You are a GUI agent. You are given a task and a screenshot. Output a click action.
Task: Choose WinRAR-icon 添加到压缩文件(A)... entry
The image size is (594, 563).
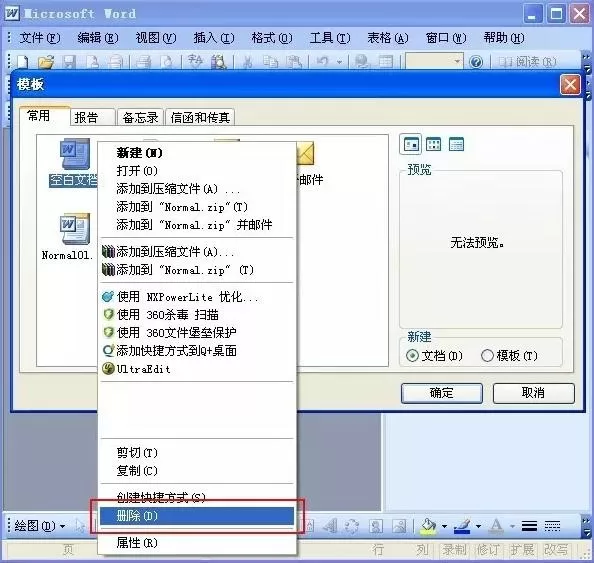point(197,252)
